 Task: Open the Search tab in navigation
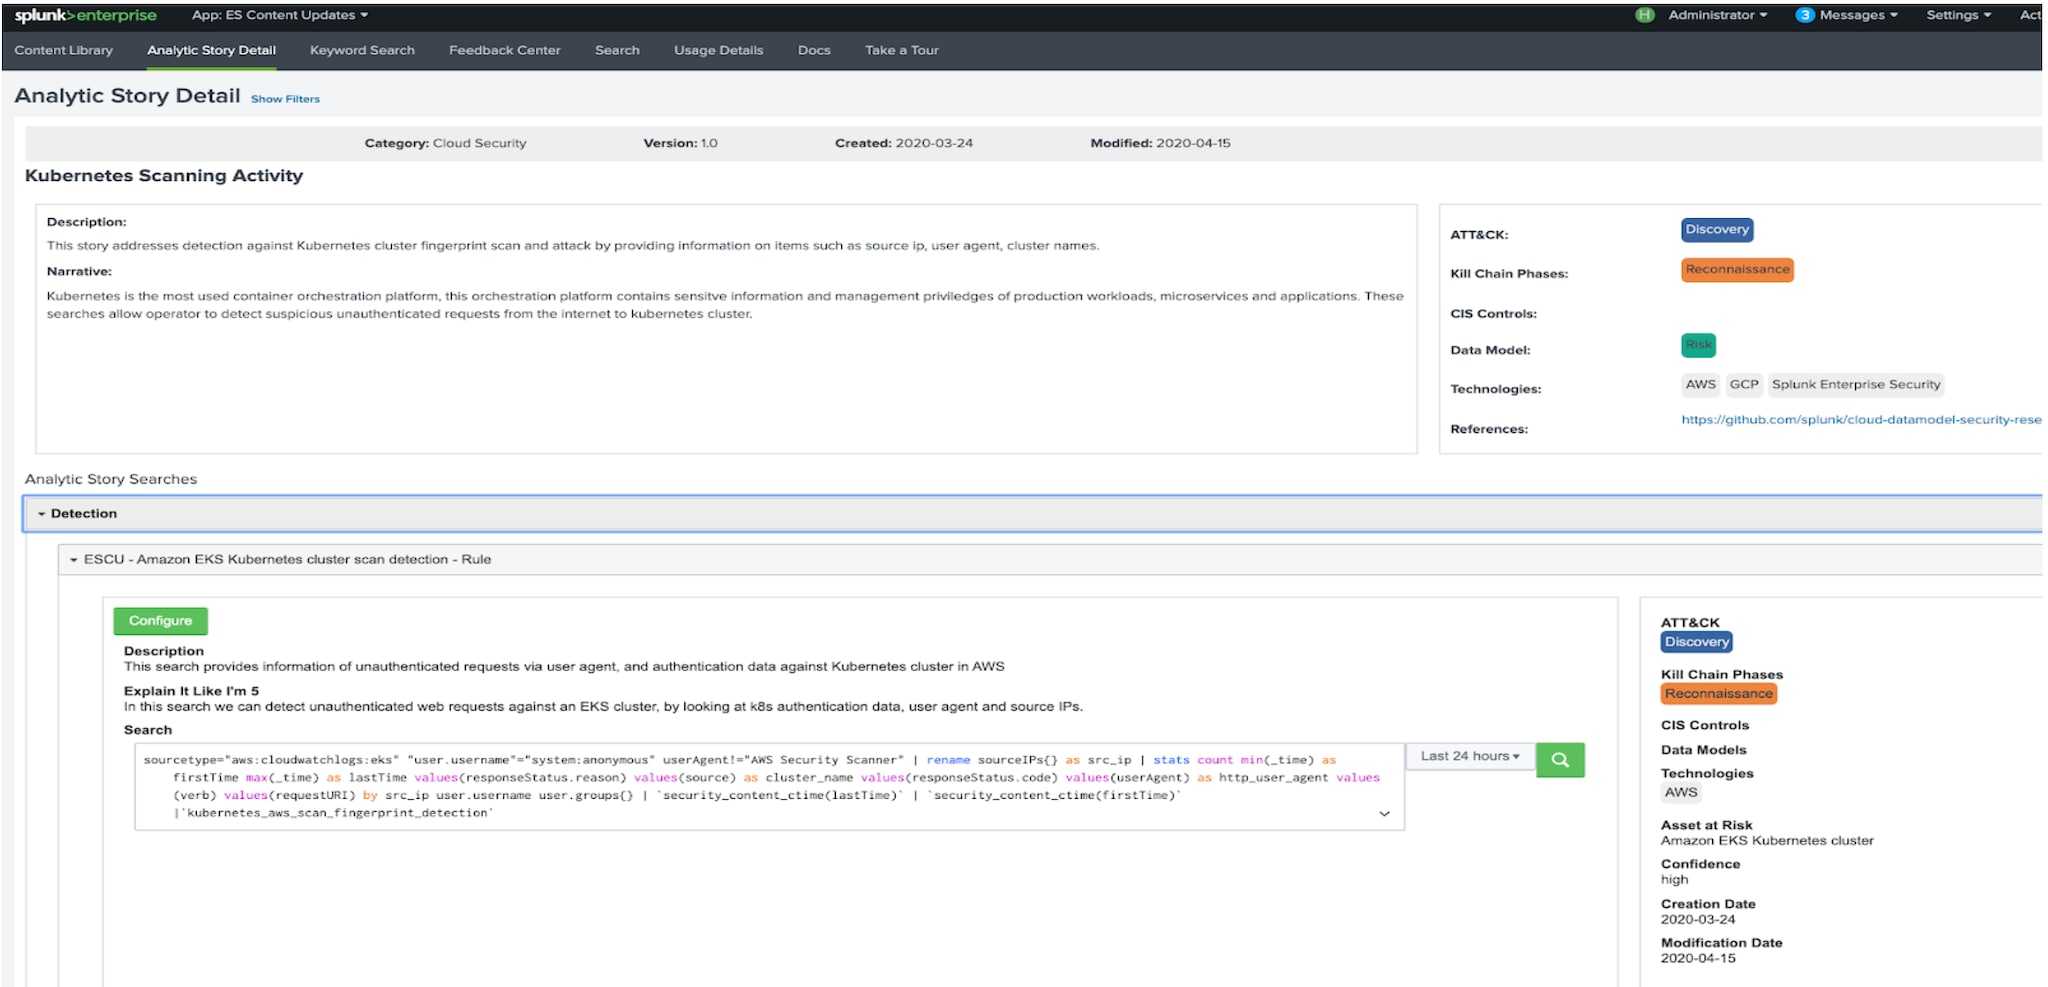(x=617, y=50)
